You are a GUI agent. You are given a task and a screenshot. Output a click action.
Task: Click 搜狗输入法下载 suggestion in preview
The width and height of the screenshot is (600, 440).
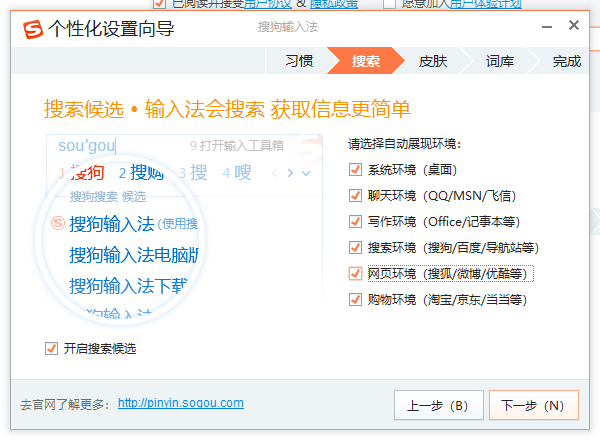pyautogui.click(x=128, y=286)
